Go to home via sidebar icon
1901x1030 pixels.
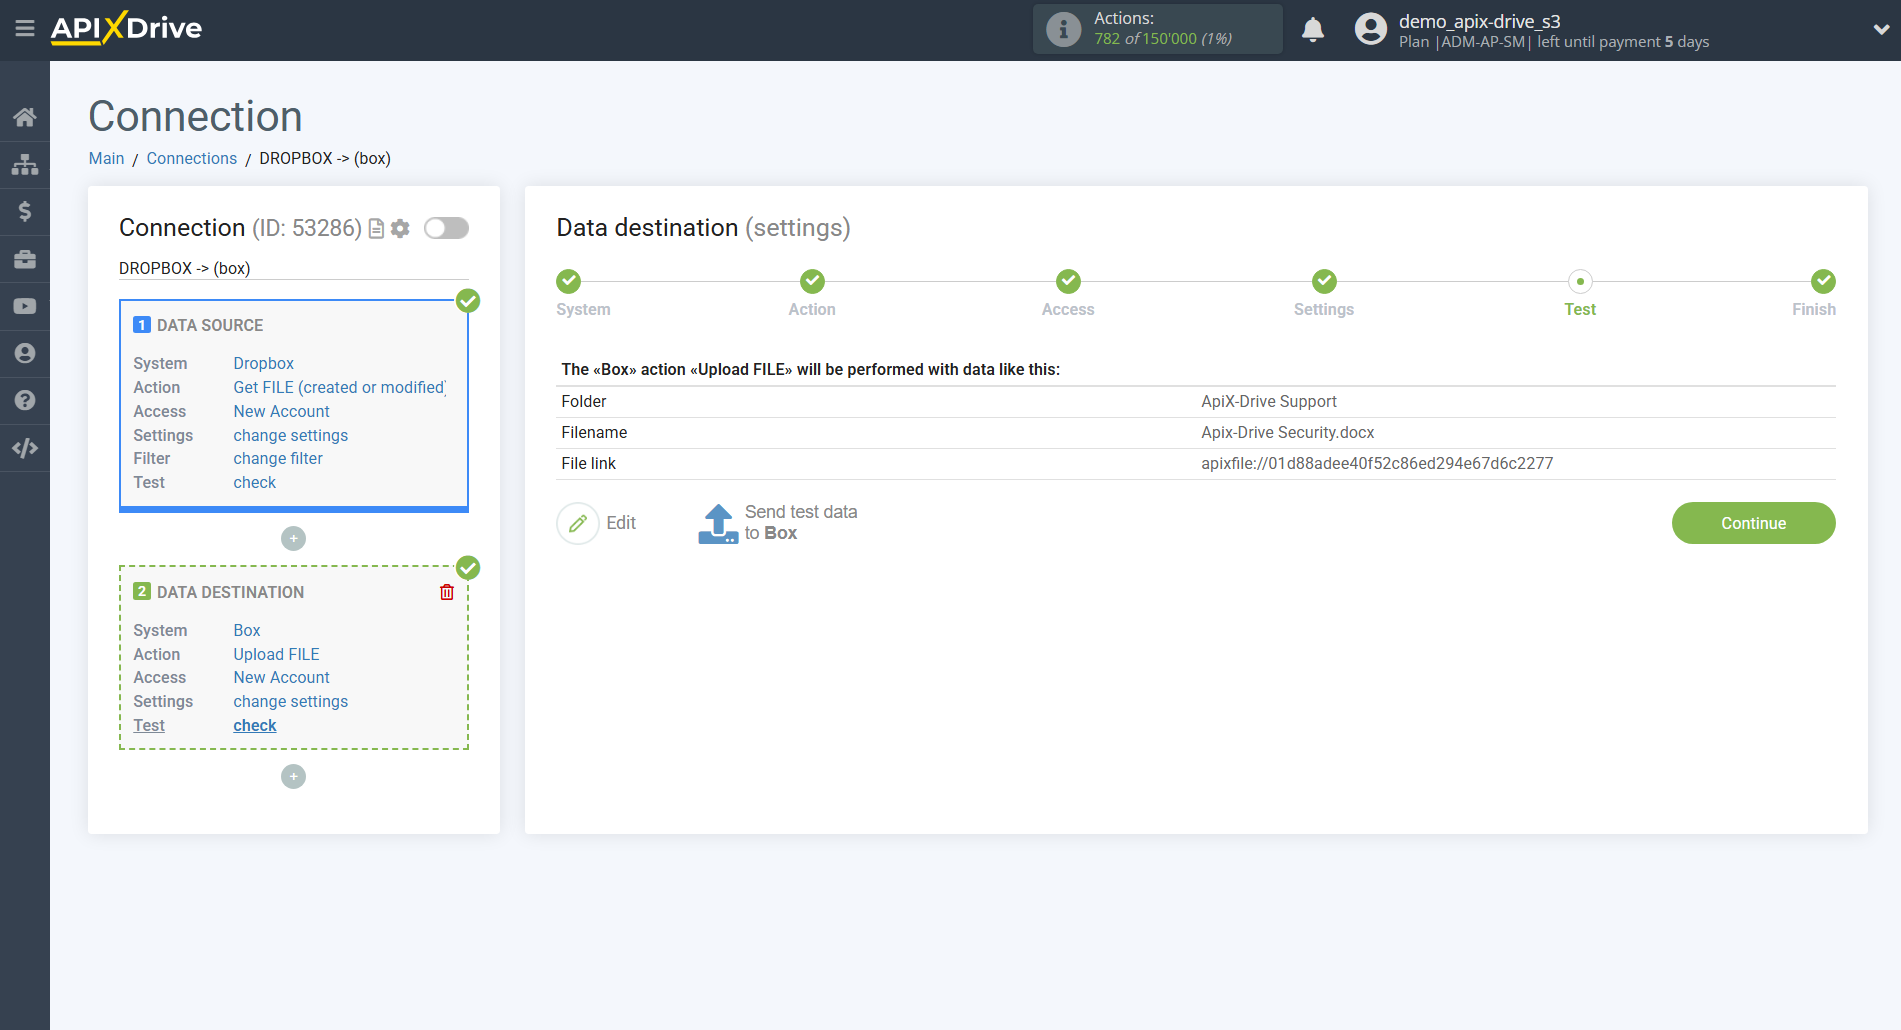click(x=25, y=117)
